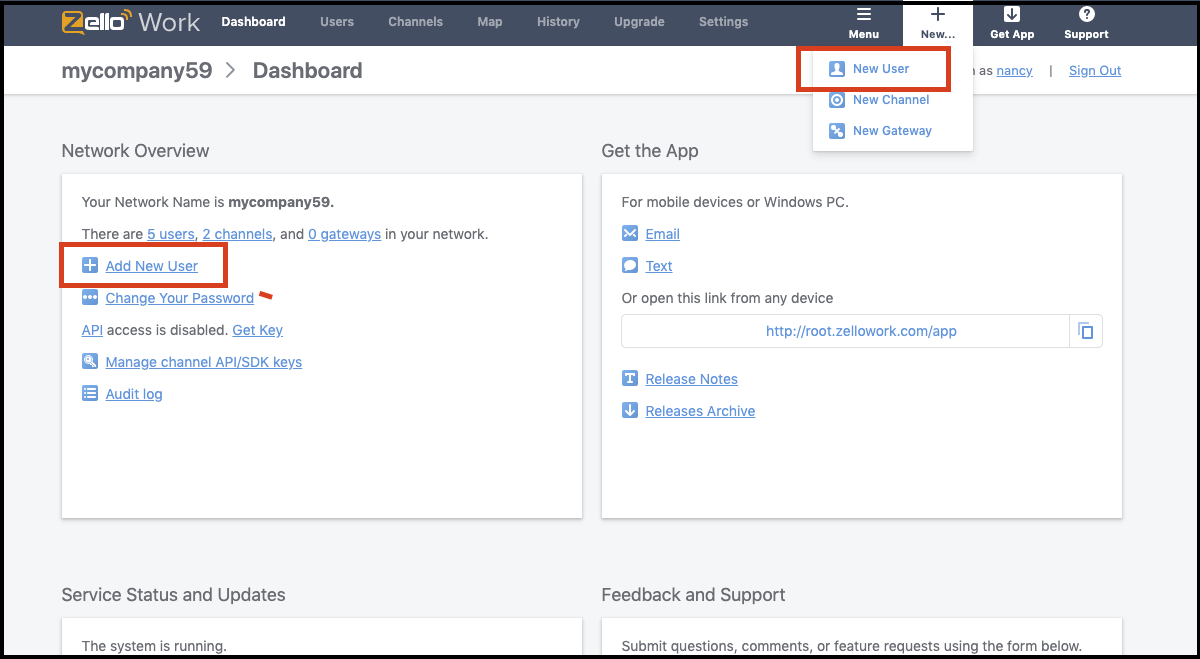Viewport: 1200px width, 659px height.
Task: Open the Settings menu item
Action: [723, 21]
